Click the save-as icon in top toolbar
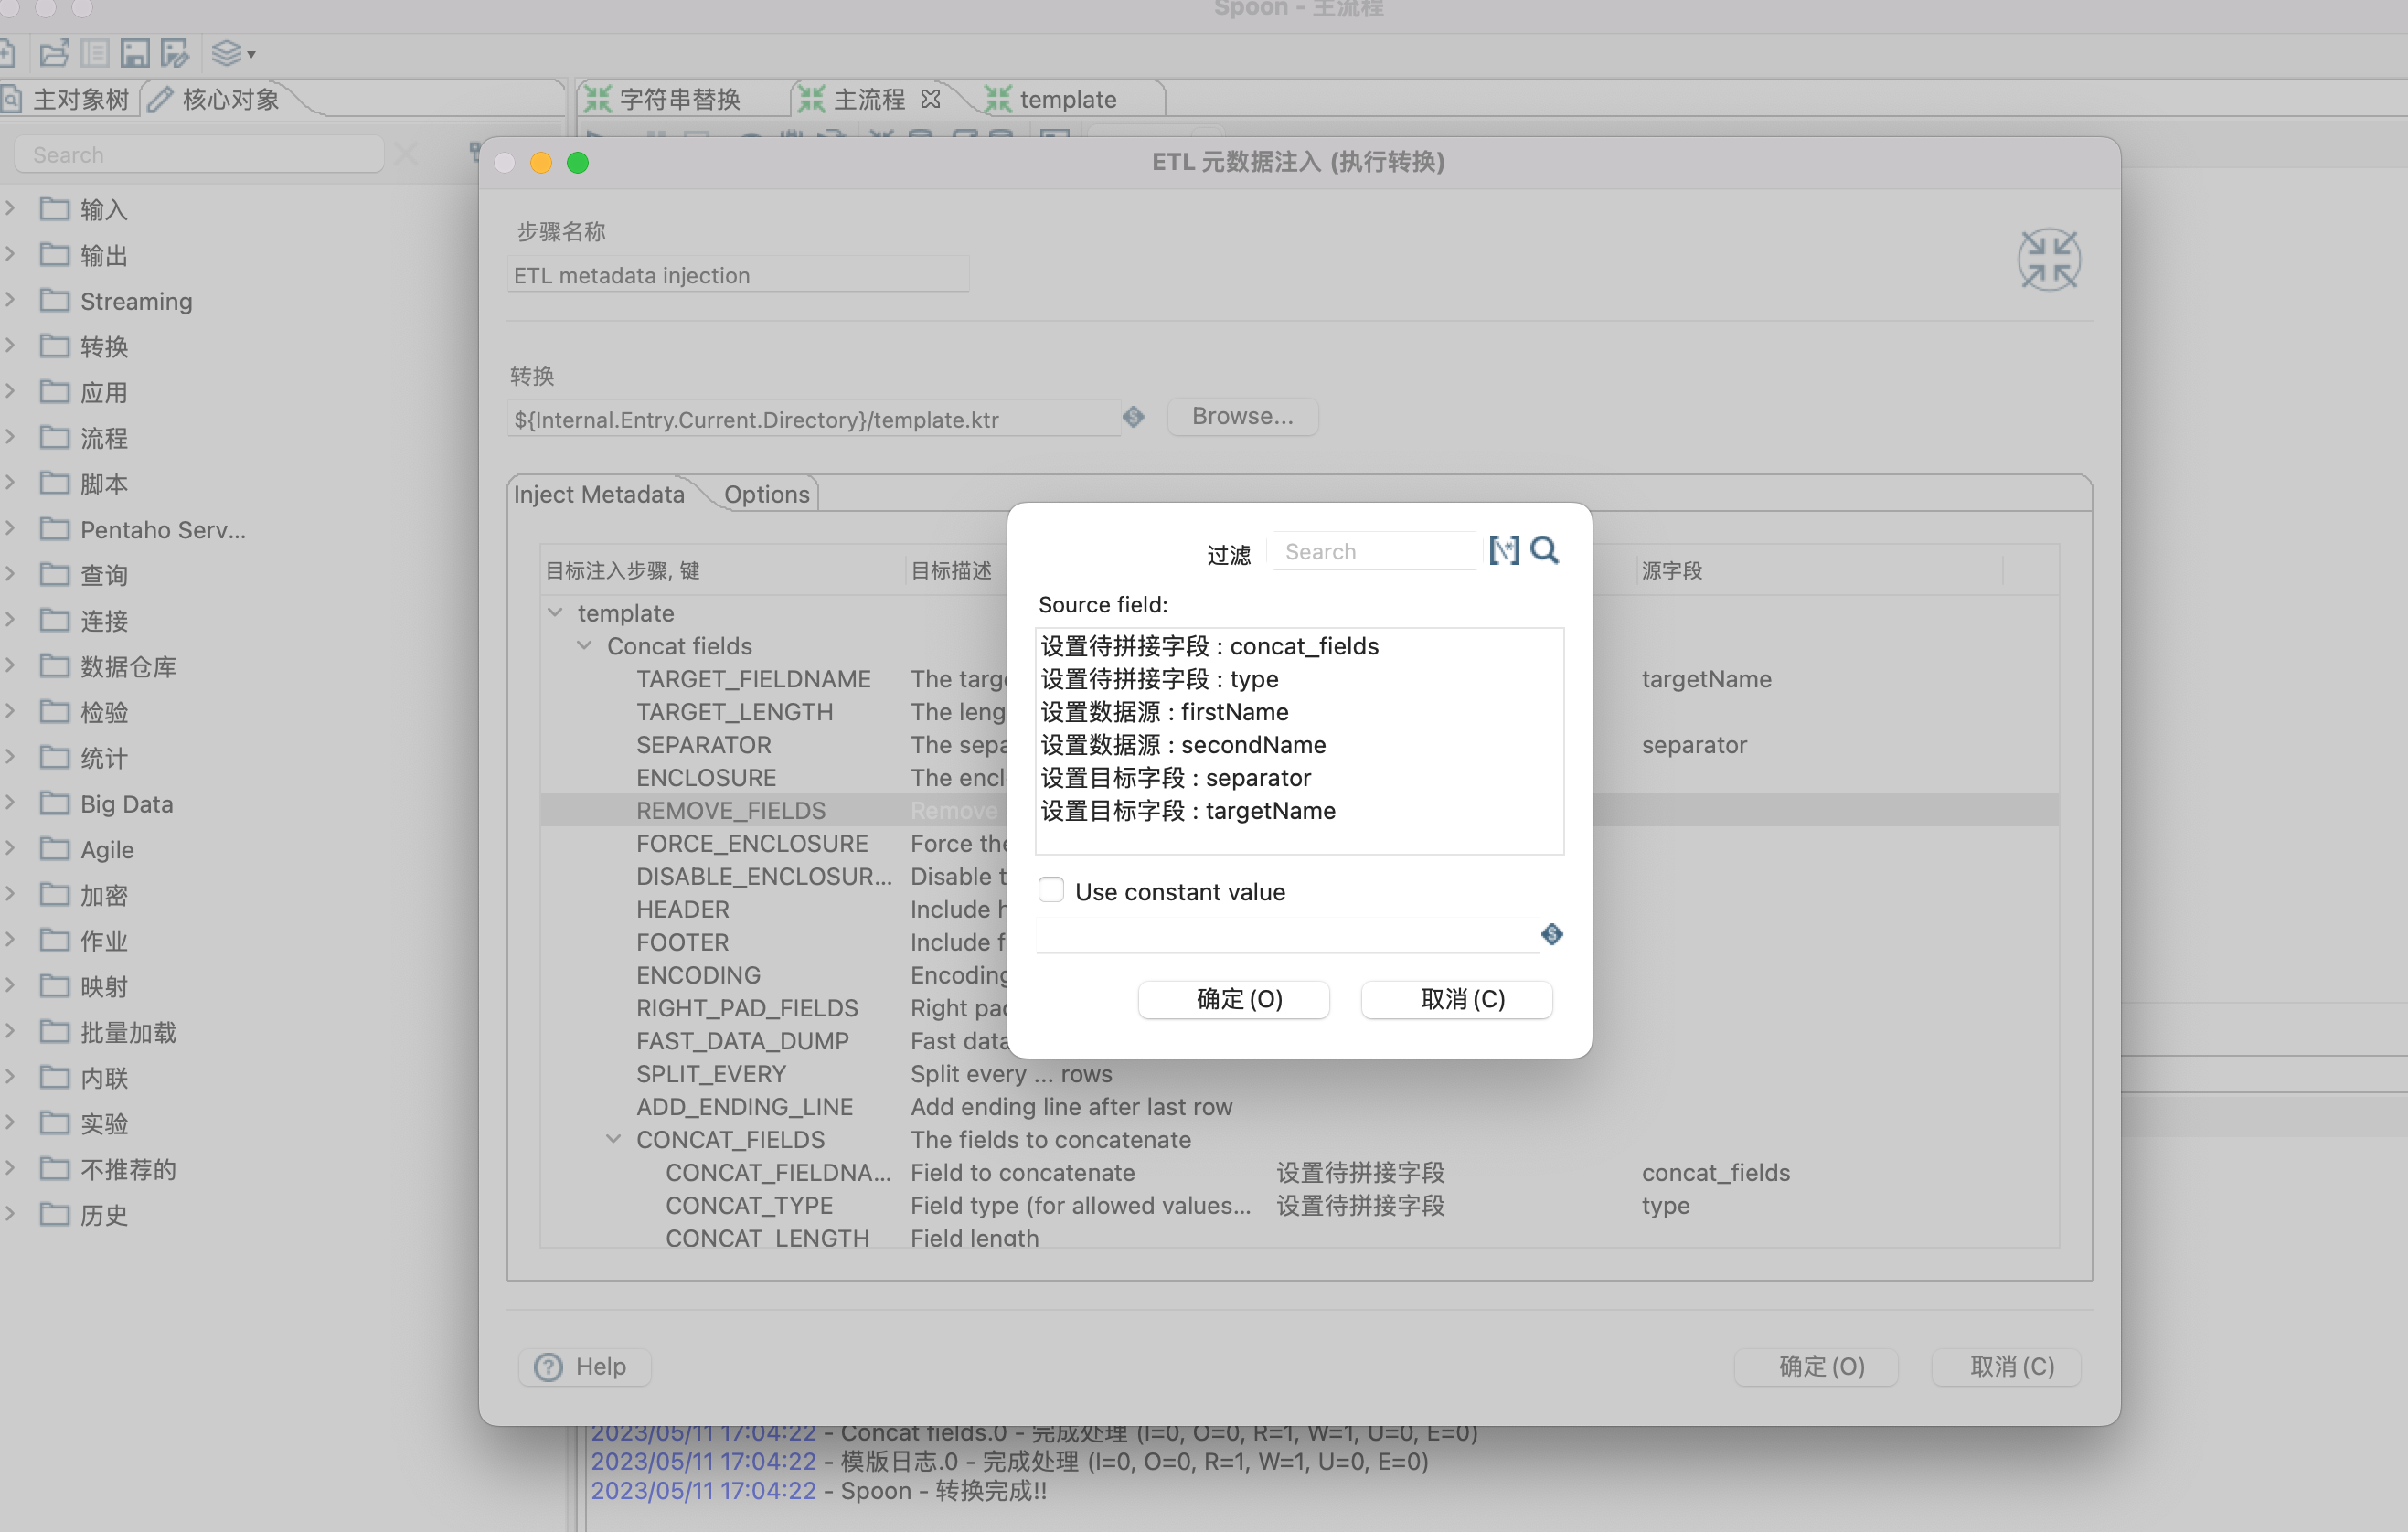Image resolution: width=2408 pixels, height=1532 pixels. [174, 53]
